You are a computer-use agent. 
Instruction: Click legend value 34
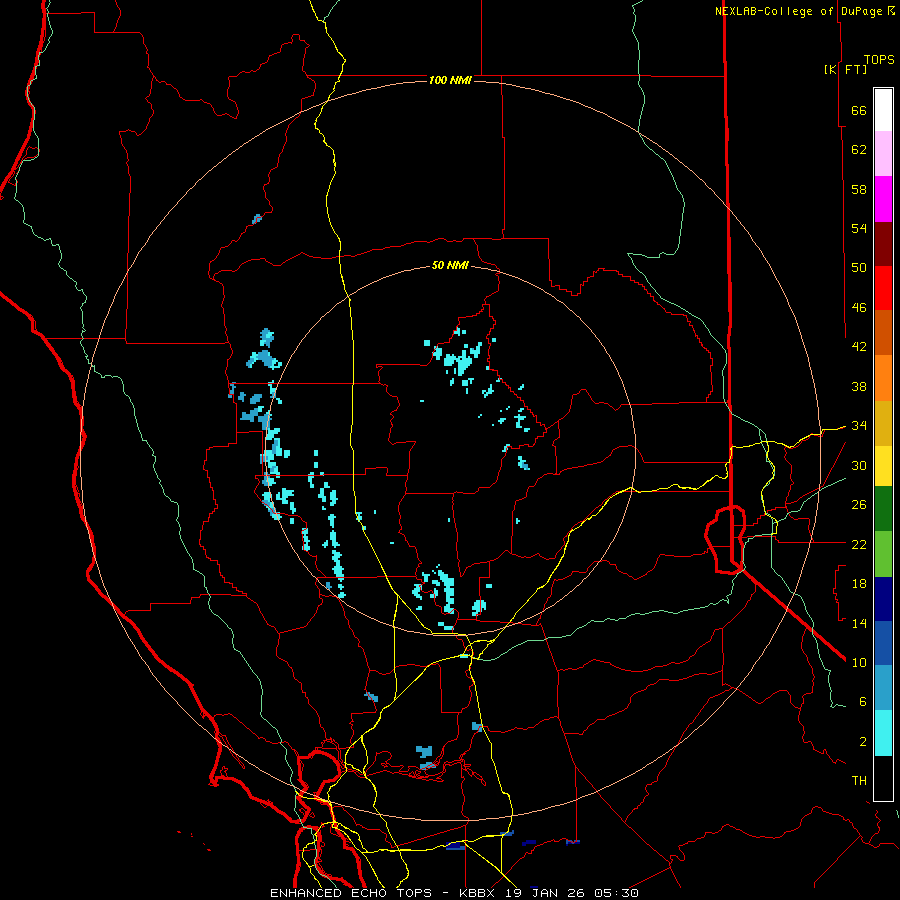pyautogui.click(x=859, y=426)
